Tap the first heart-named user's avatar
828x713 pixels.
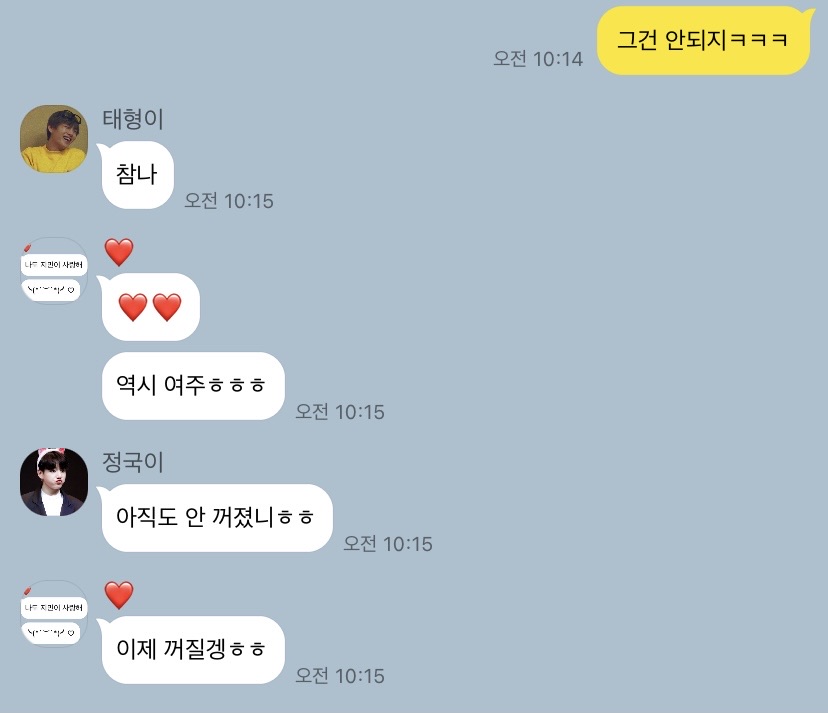point(54,271)
